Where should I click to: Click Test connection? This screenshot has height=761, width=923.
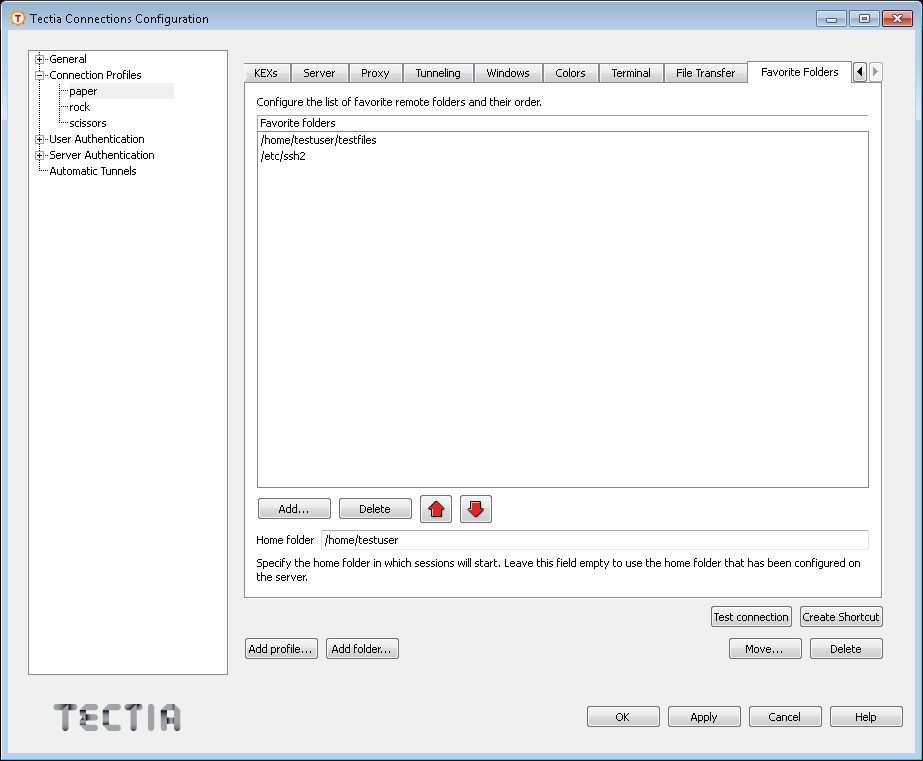pos(751,616)
